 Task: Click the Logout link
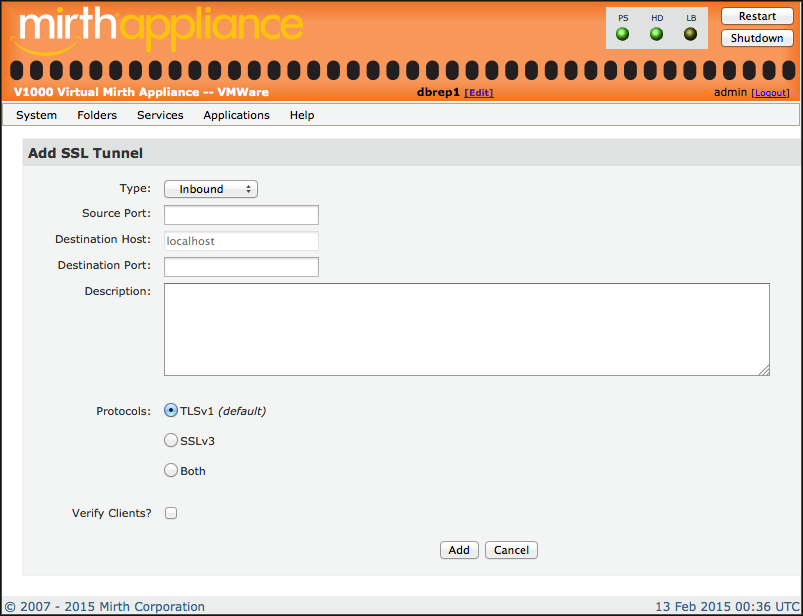point(770,93)
